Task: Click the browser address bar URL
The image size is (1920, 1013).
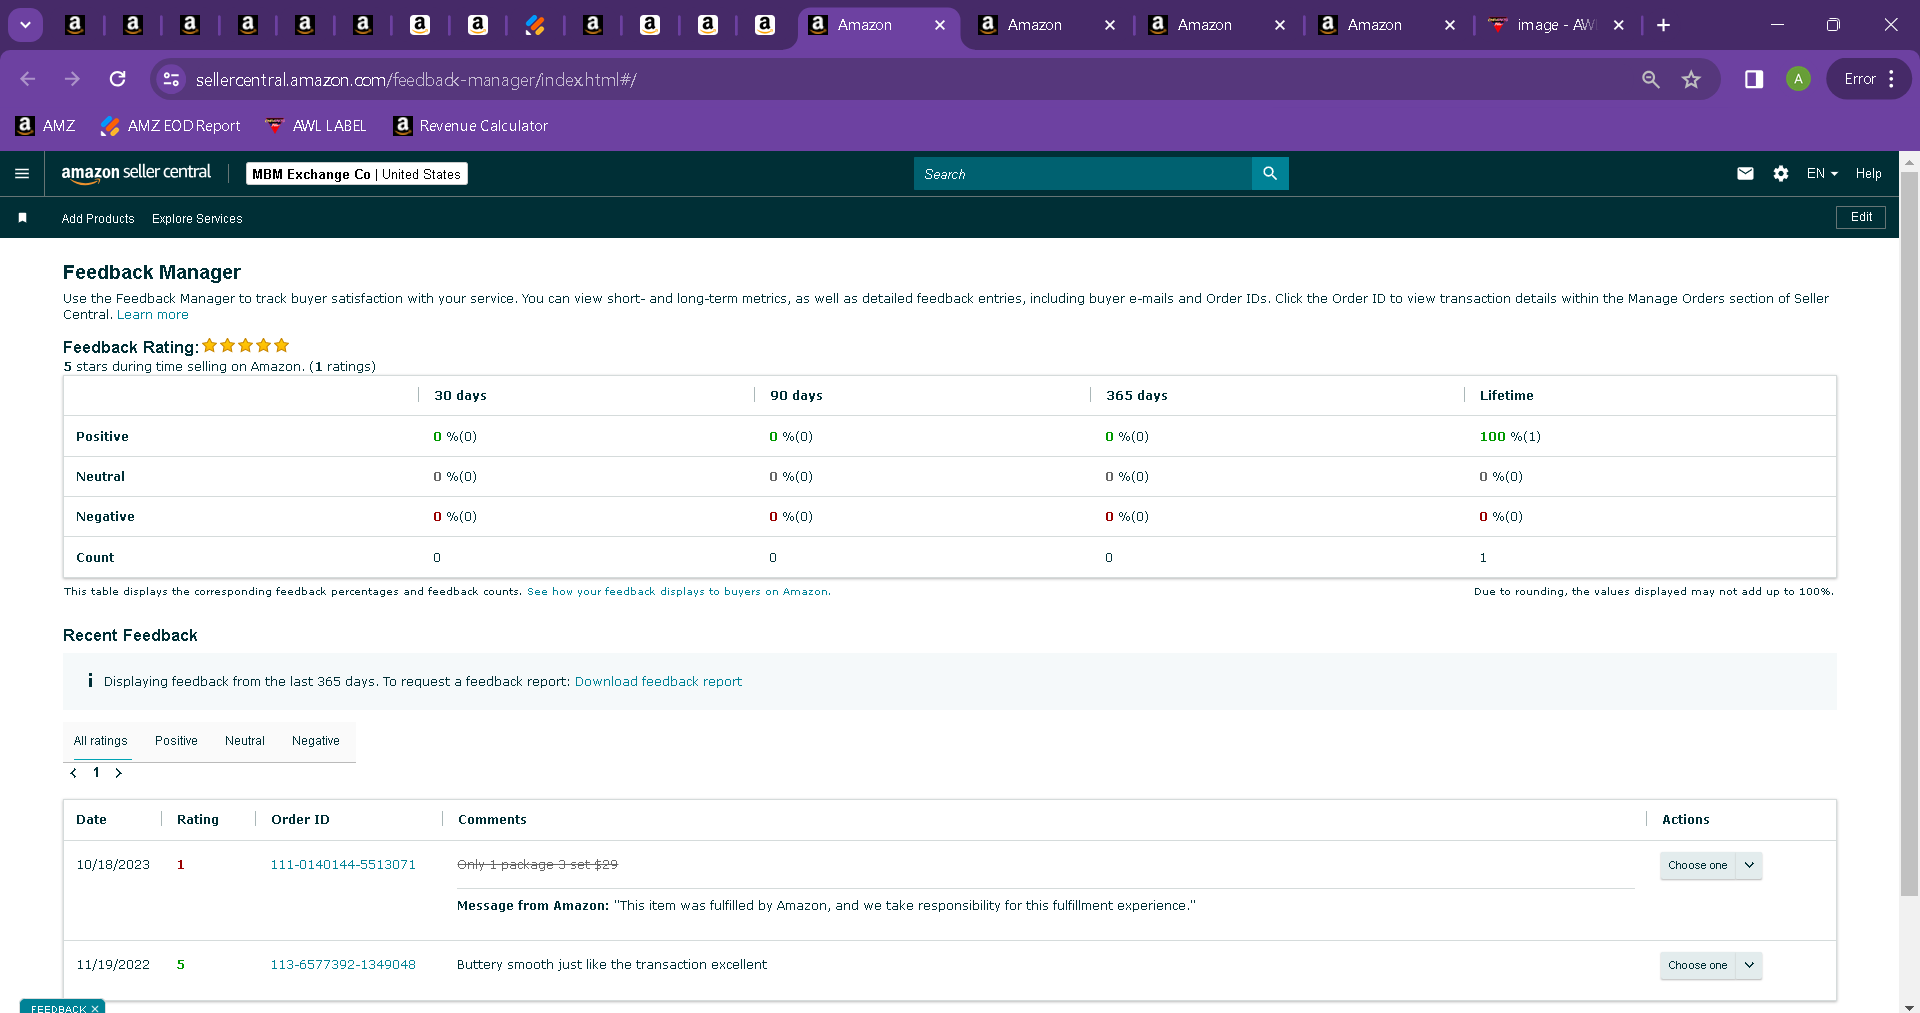Action: click(416, 80)
